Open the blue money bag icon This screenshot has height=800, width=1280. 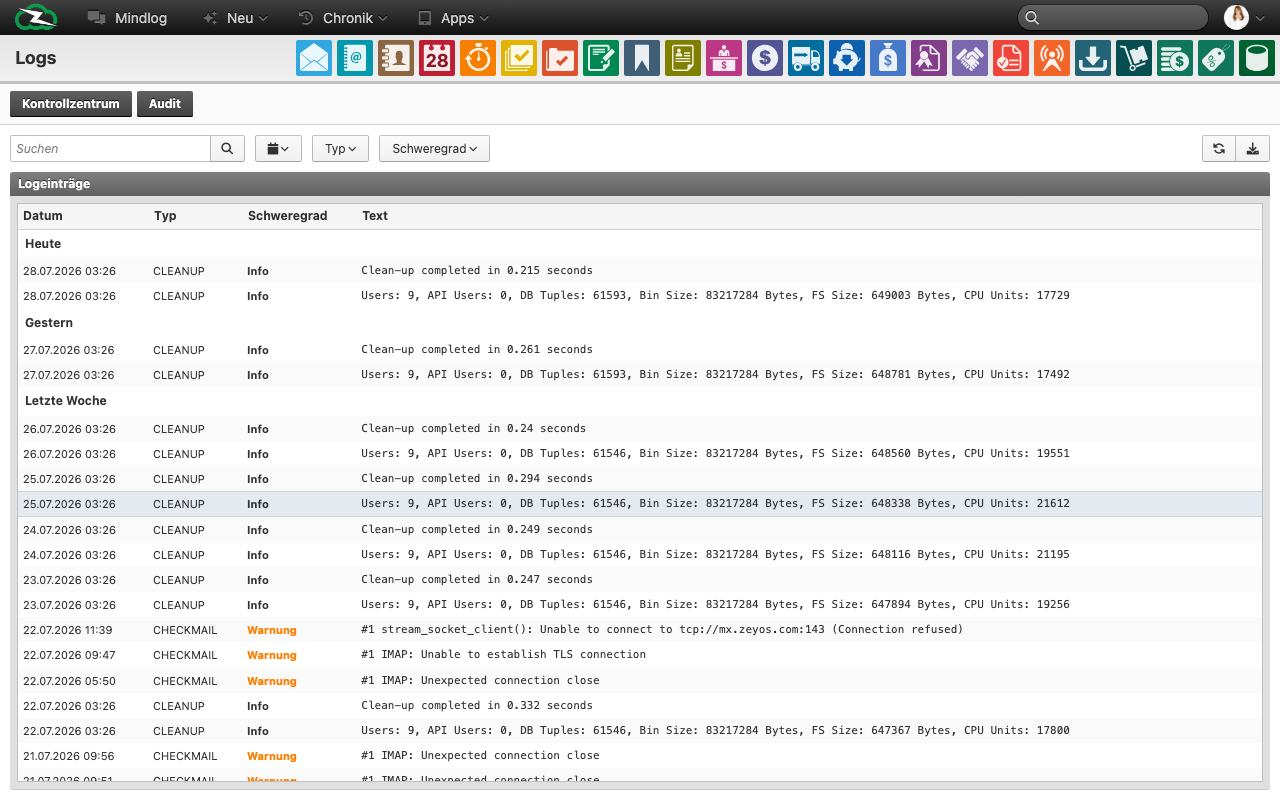click(x=888, y=58)
